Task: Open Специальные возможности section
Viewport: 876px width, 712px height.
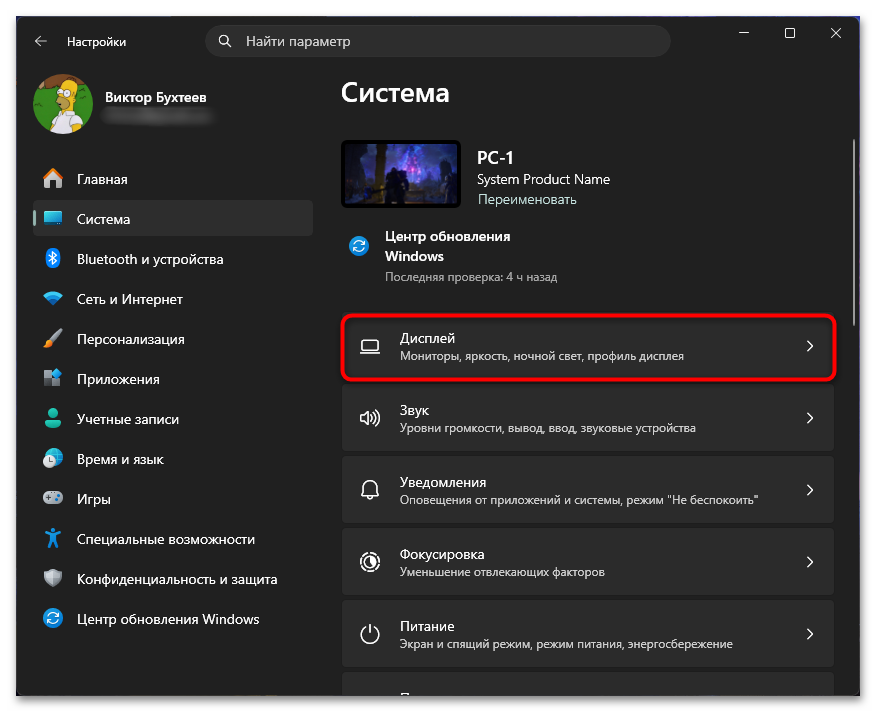Action: click(x=173, y=539)
